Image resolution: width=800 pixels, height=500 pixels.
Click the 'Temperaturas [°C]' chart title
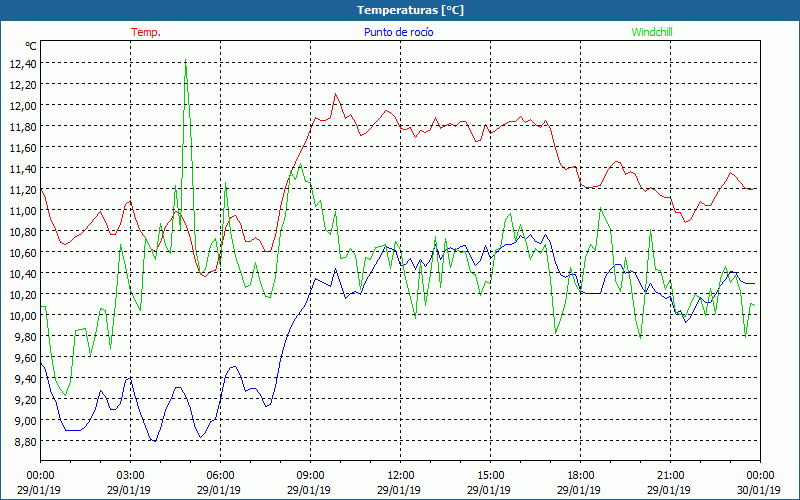410,10
